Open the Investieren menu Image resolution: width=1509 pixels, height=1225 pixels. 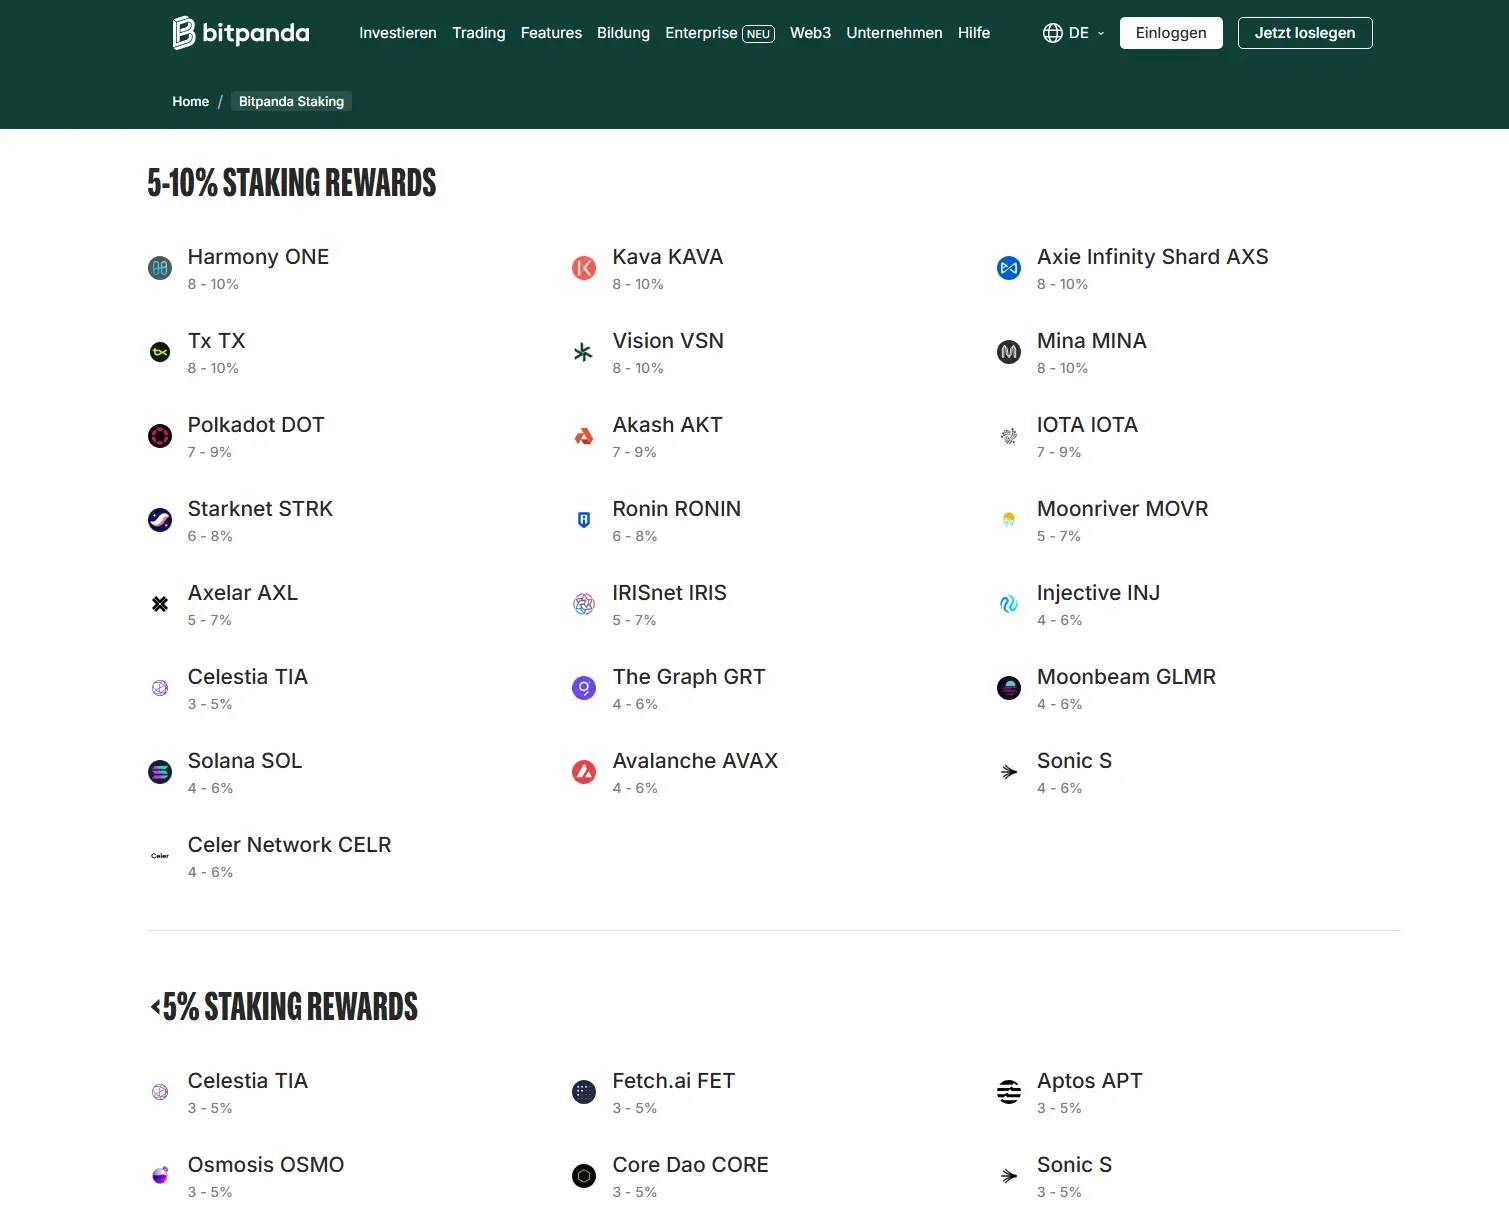coord(398,33)
